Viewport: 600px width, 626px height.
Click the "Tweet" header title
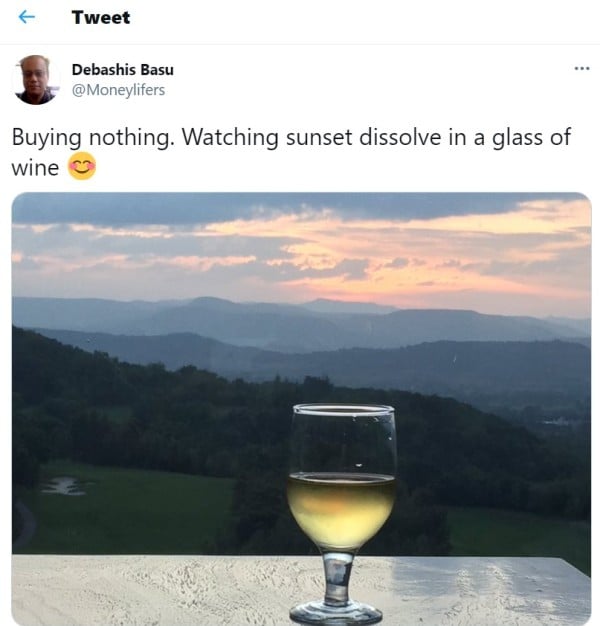[101, 18]
